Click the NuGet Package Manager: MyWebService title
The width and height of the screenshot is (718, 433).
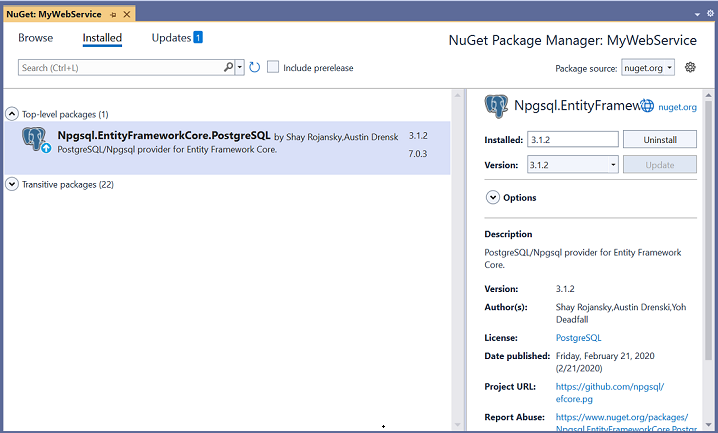point(572,40)
